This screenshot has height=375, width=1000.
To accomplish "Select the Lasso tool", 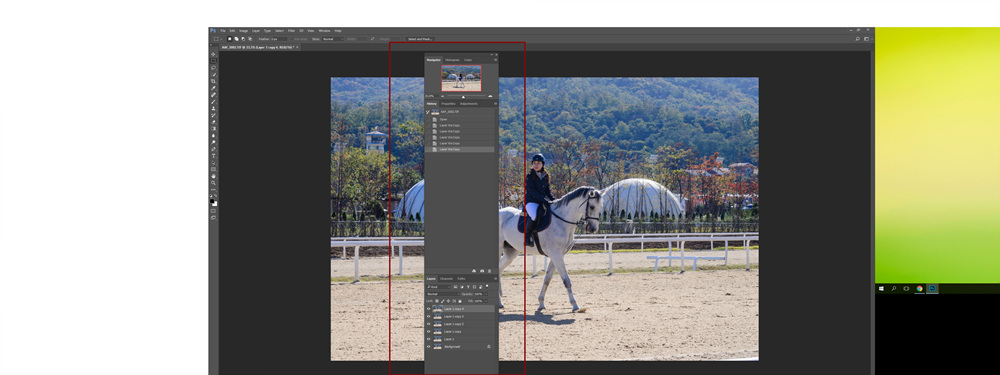I will (214, 68).
